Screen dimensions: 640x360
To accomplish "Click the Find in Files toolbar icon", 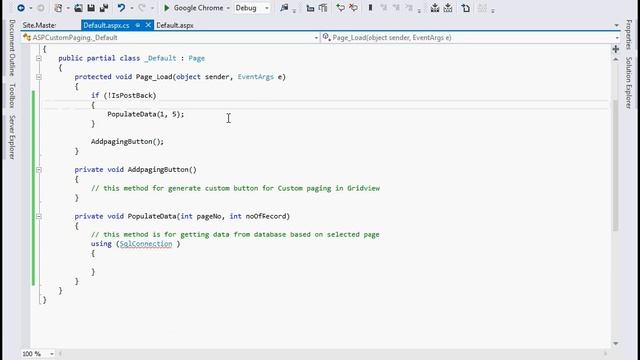I will 284,8.
